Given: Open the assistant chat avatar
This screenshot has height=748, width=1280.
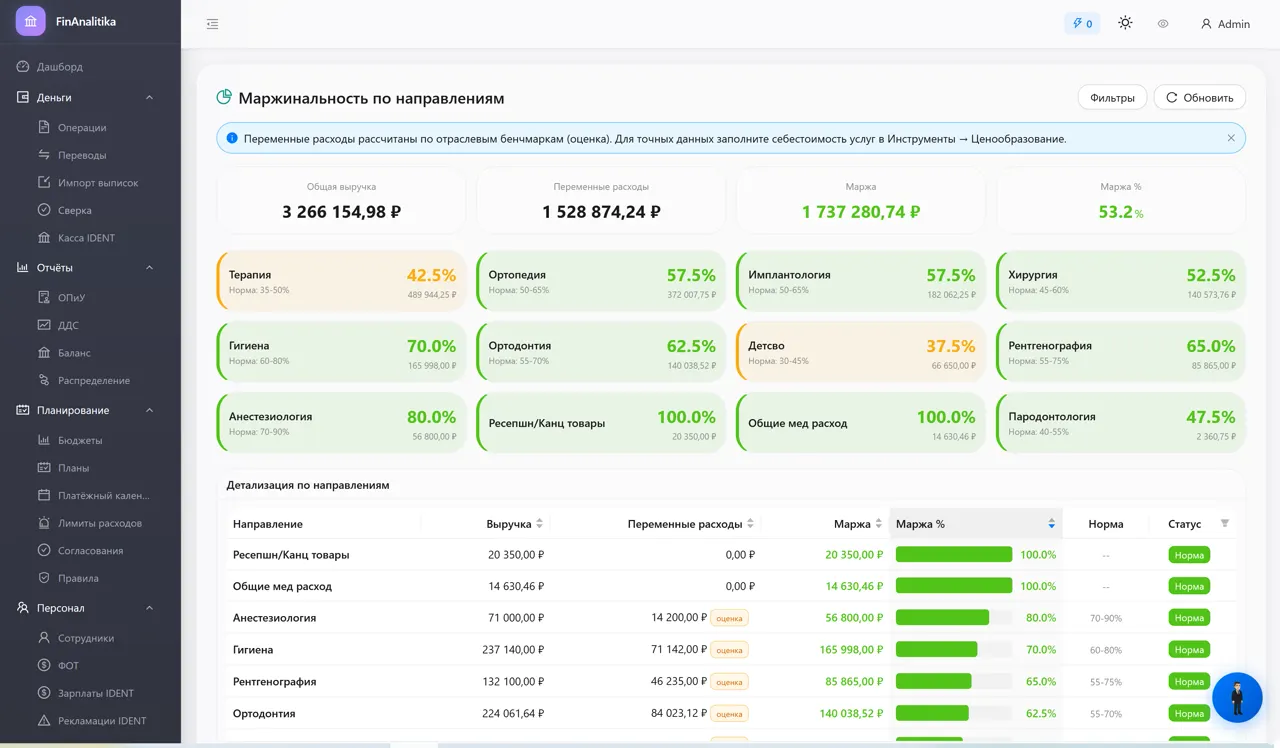Looking at the screenshot, I should click(x=1237, y=697).
